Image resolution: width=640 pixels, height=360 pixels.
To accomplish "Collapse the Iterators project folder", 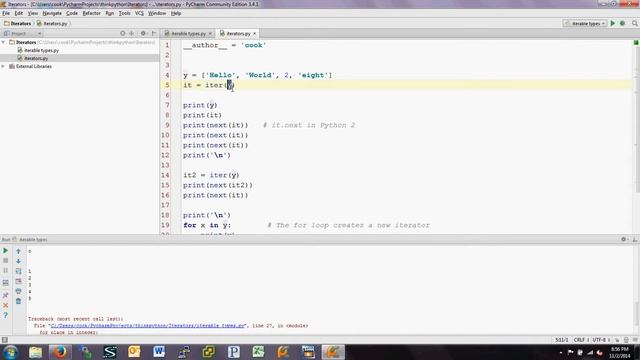I will click(4, 42).
